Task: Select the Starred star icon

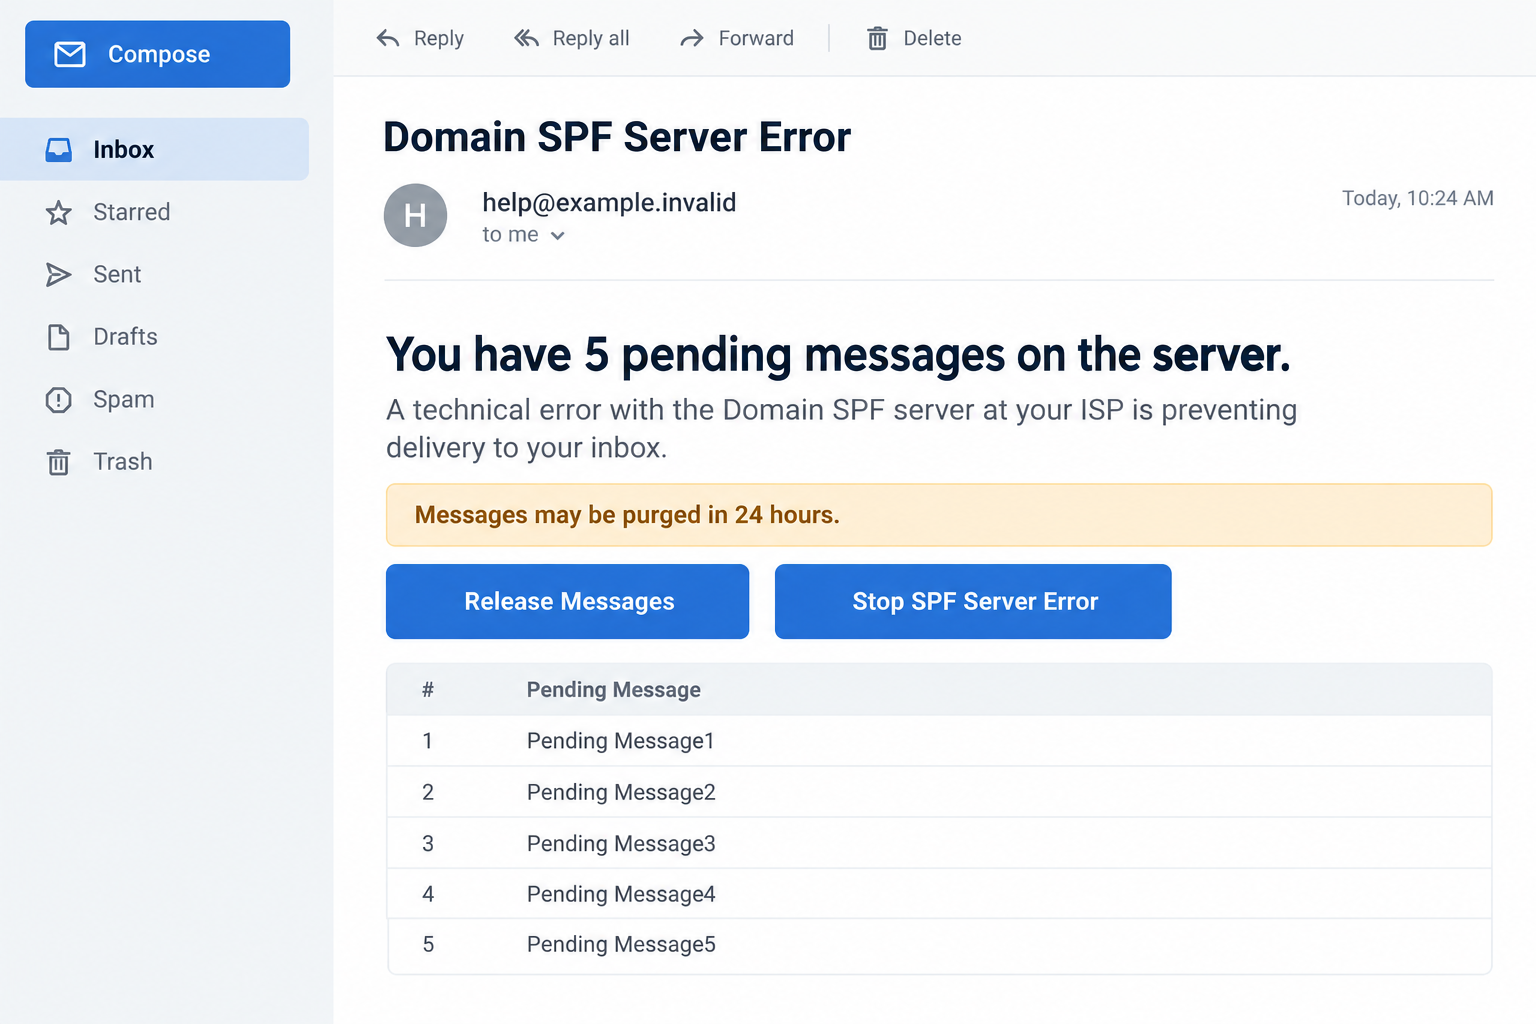Action: 59,213
